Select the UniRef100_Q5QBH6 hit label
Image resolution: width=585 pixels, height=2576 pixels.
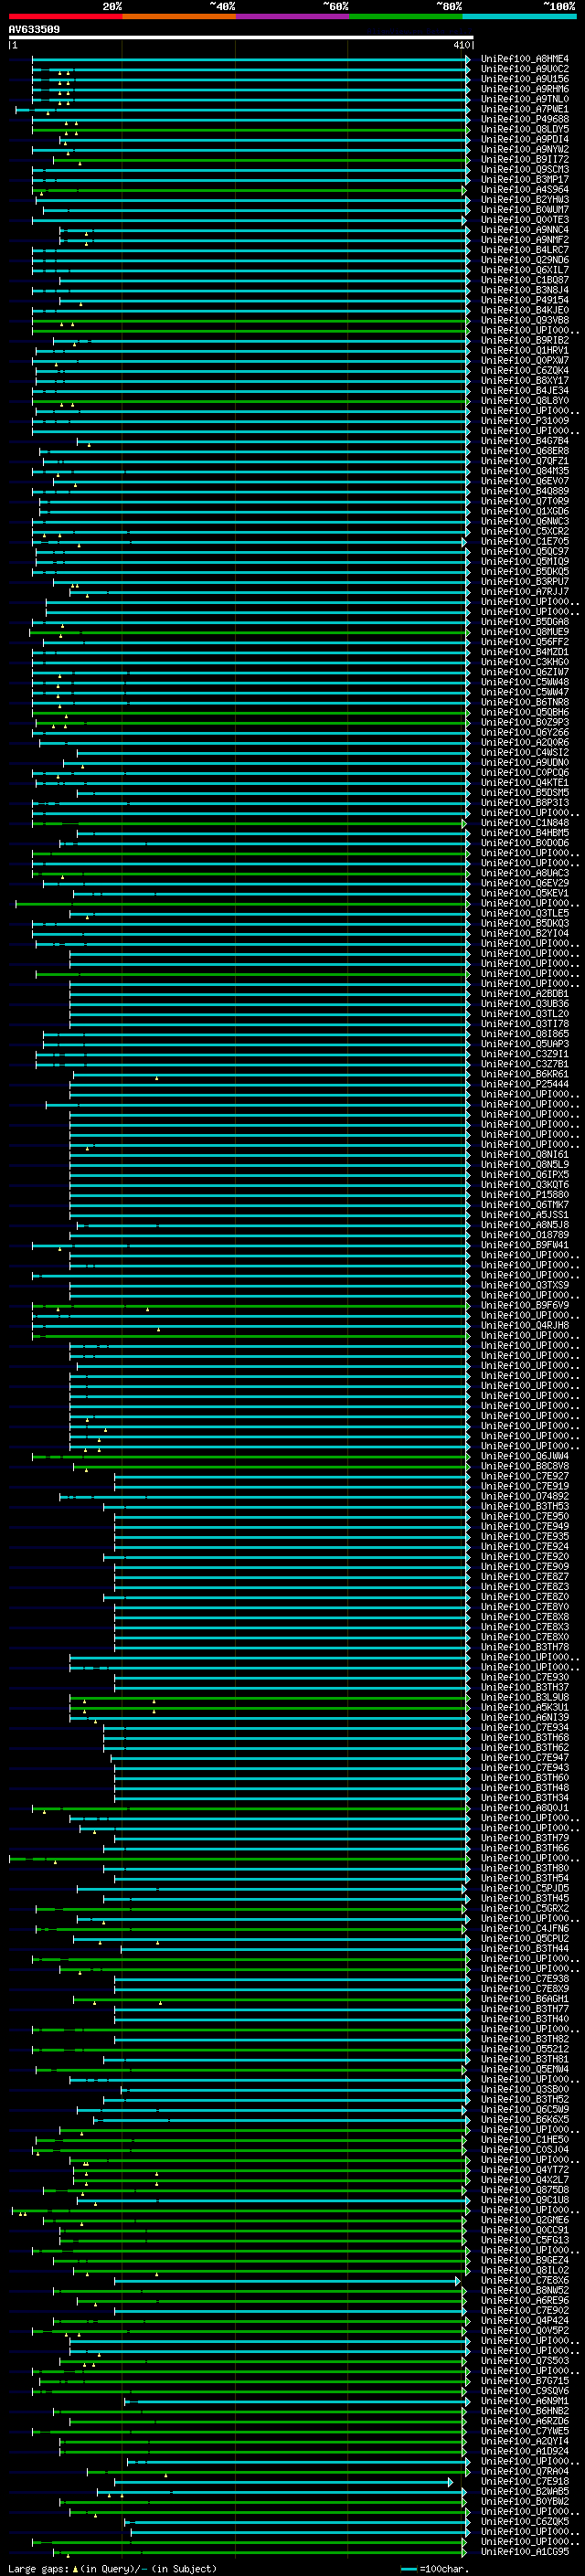pos(524,712)
